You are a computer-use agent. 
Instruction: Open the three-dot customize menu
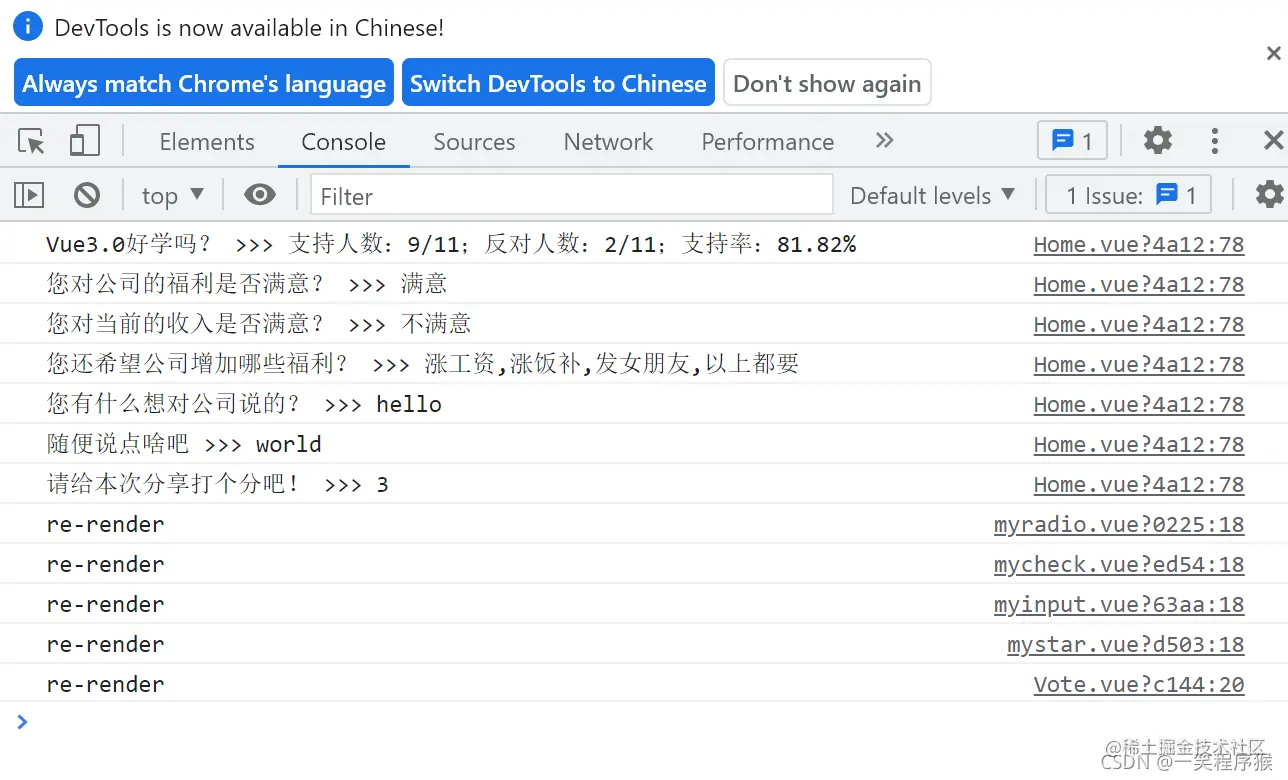(x=1215, y=141)
